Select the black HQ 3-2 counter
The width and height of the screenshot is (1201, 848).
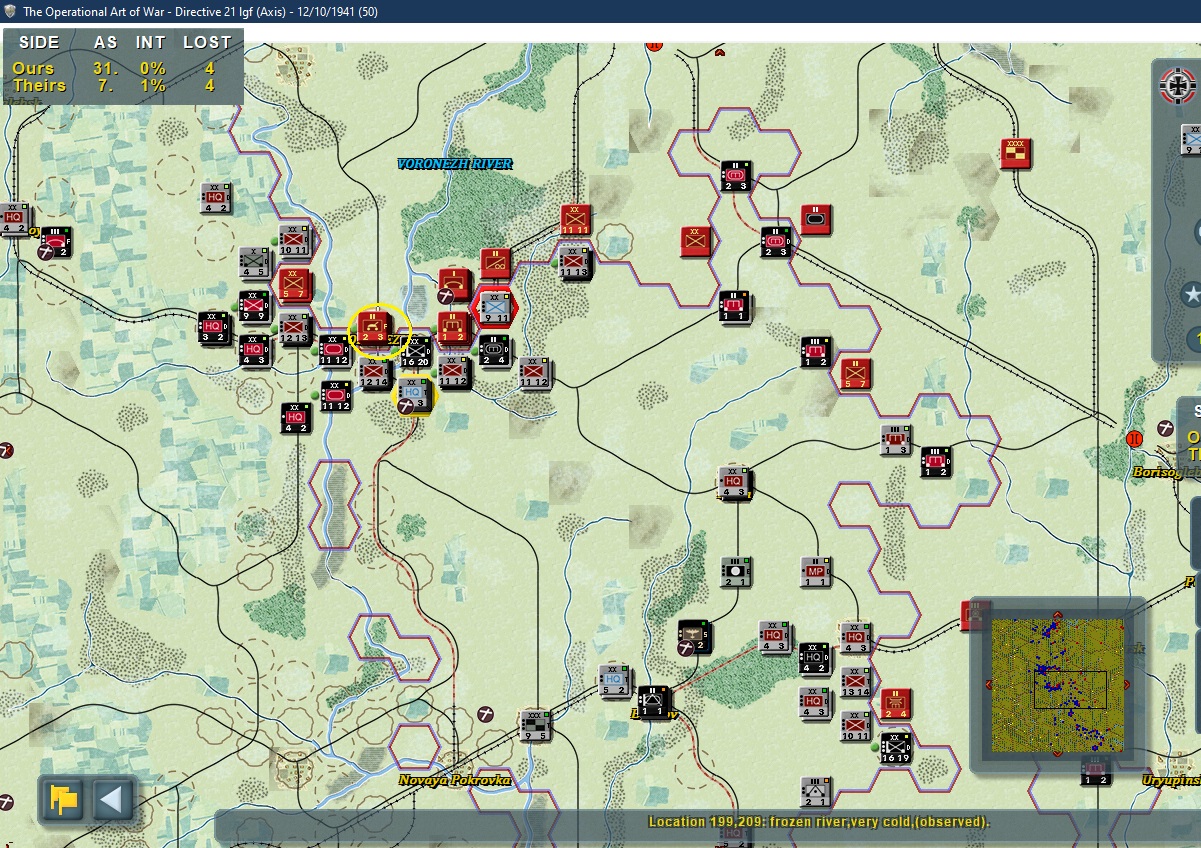tap(214, 326)
